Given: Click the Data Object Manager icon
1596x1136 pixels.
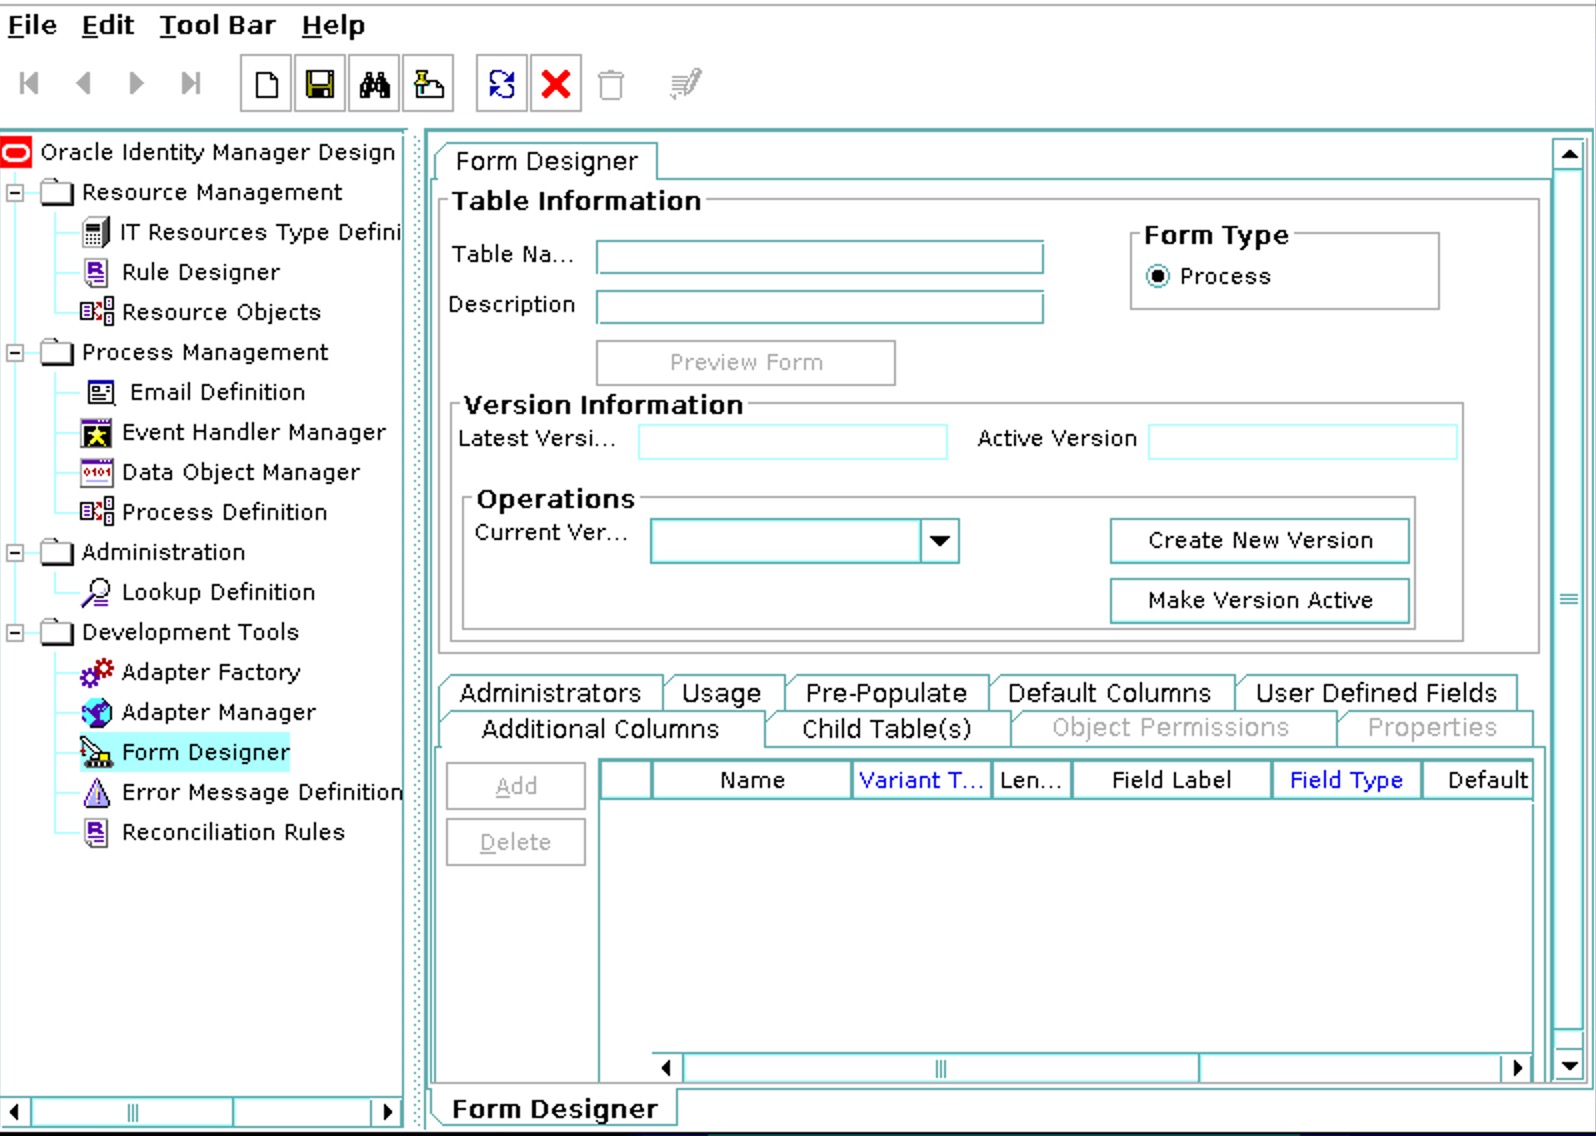Looking at the screenshot, I should tap(97, 472).
